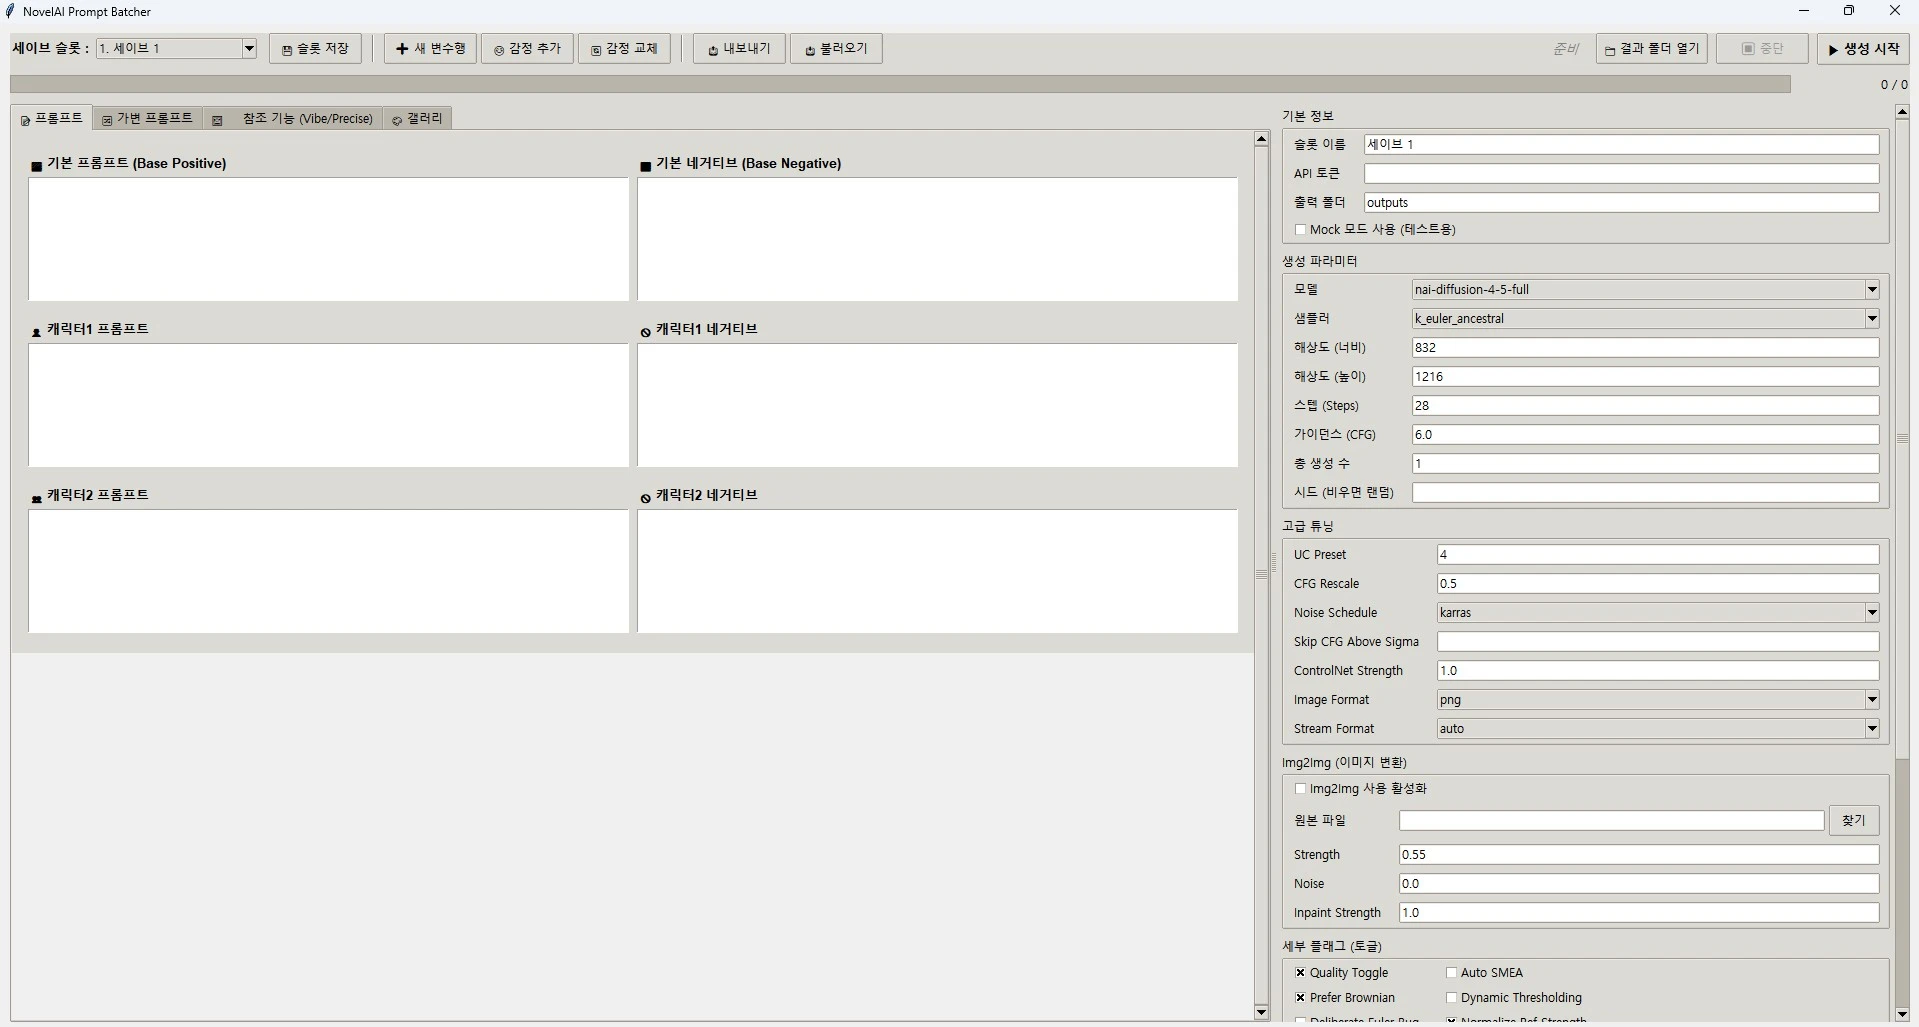Open the 가변 프롬프트 tab
The image size is (1919, 1027).
146,118
